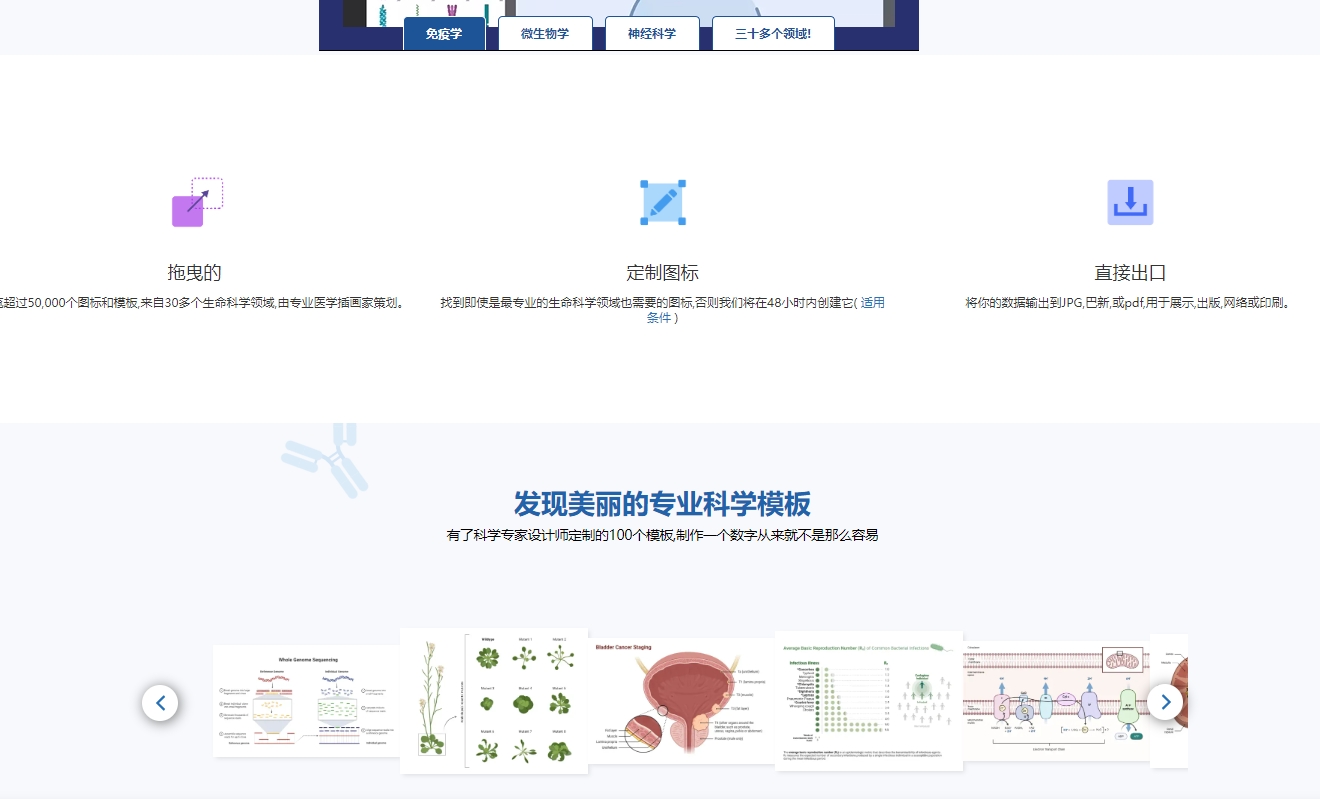The width and height of the screenshot is (1320, 799).
Task: Click the direct export download icon
Action: (x=1130, y=202)
